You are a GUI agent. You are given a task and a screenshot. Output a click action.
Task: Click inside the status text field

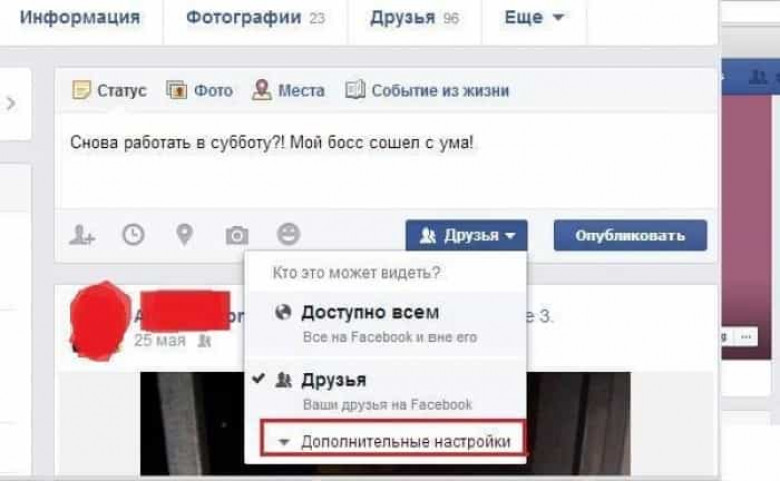[x=386, y=160]
